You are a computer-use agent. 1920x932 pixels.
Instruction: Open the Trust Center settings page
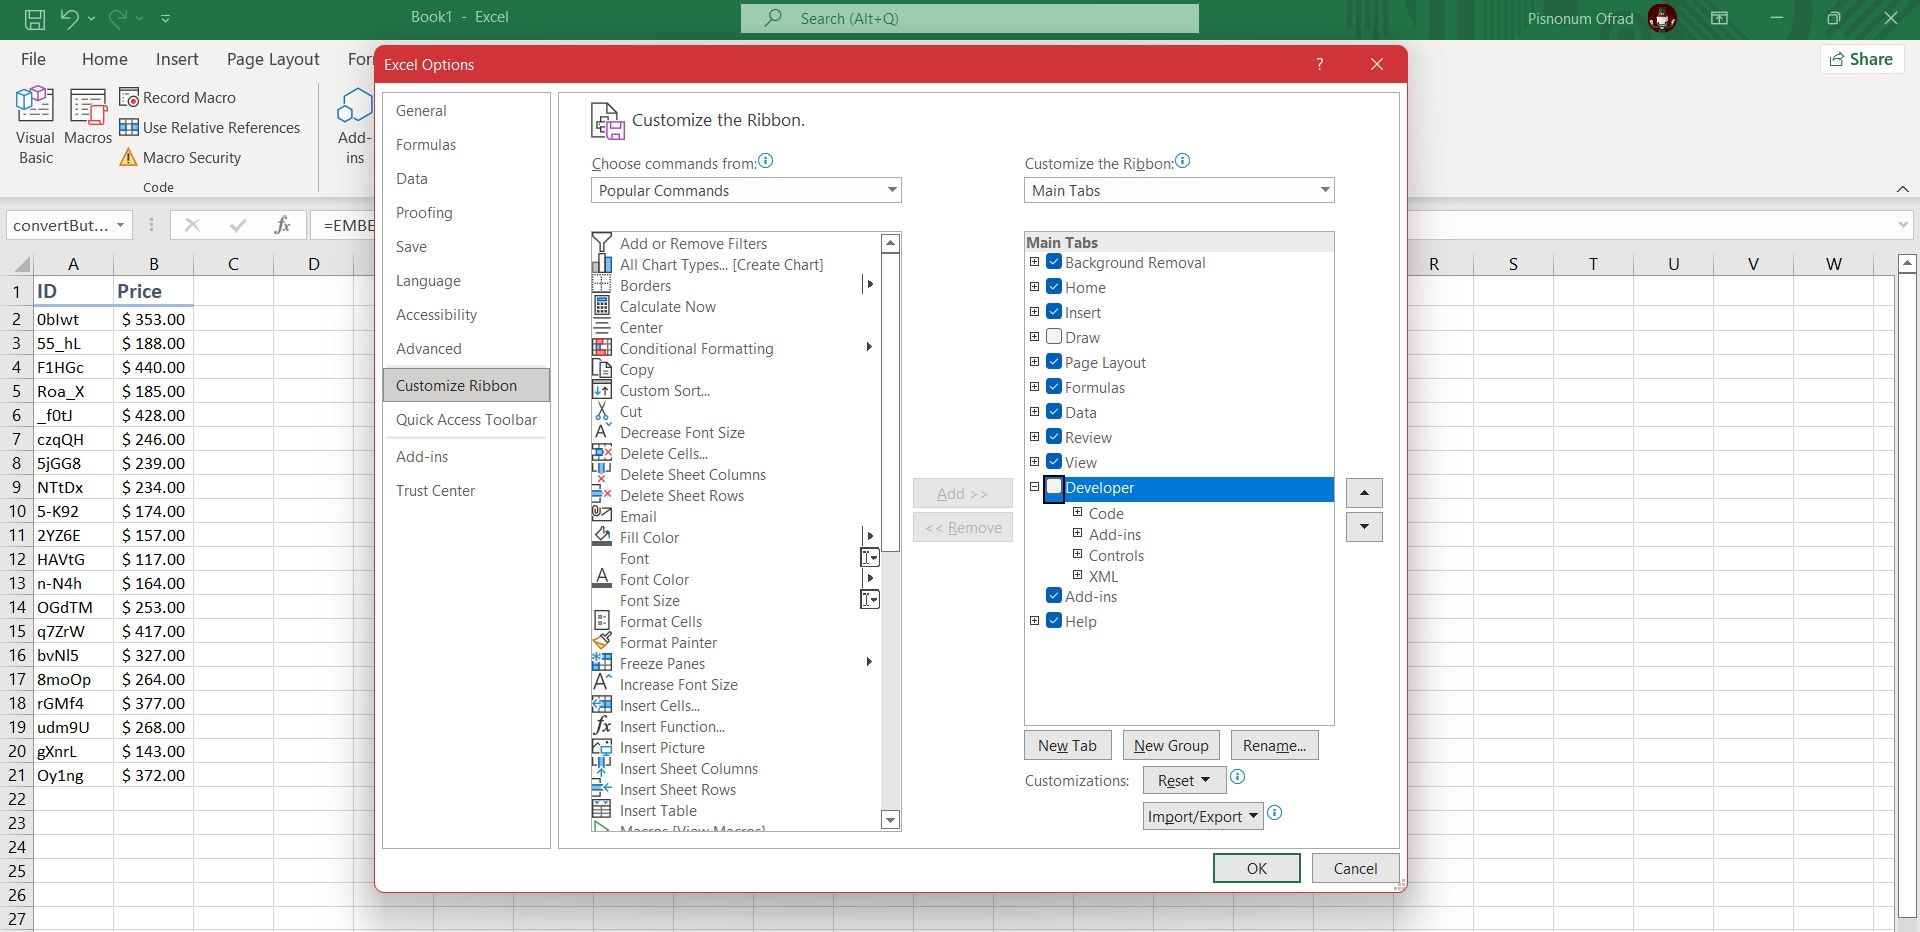436,490
